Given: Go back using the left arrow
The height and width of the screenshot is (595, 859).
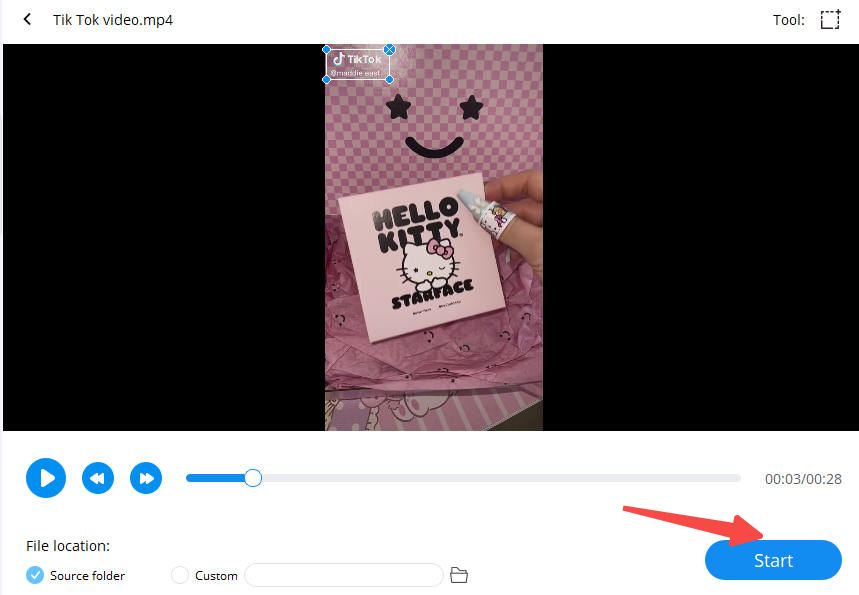Looking at the screenshot, I should pyautogui.click(x=27, y=20).
